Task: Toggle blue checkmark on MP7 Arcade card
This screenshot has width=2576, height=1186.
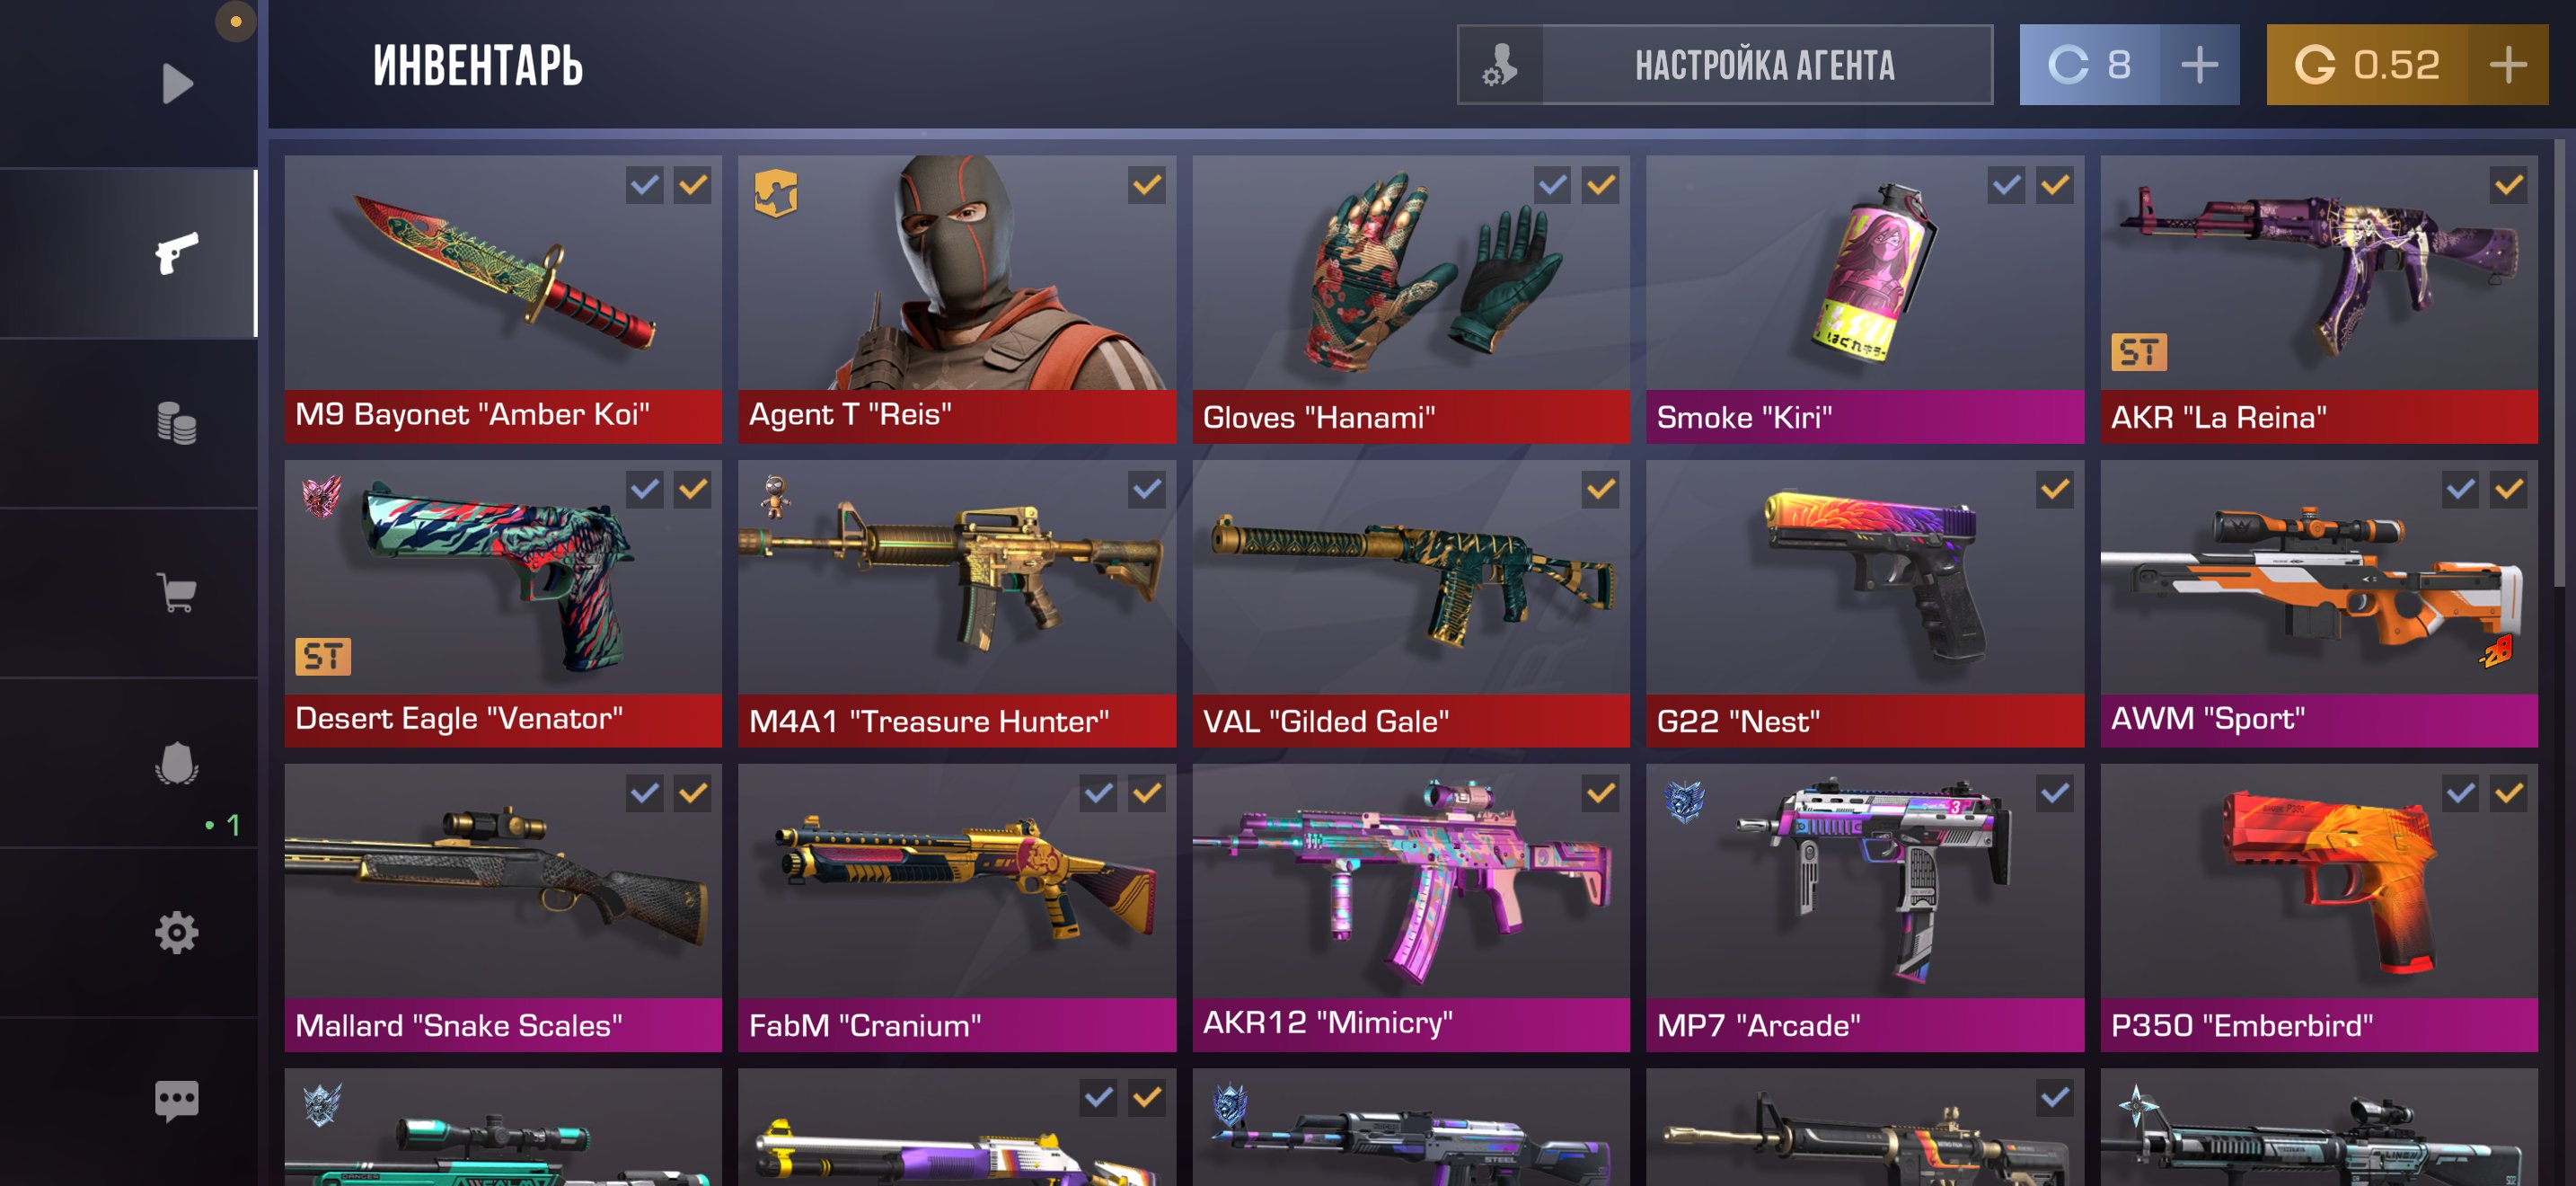Action: click(2054, 794)
